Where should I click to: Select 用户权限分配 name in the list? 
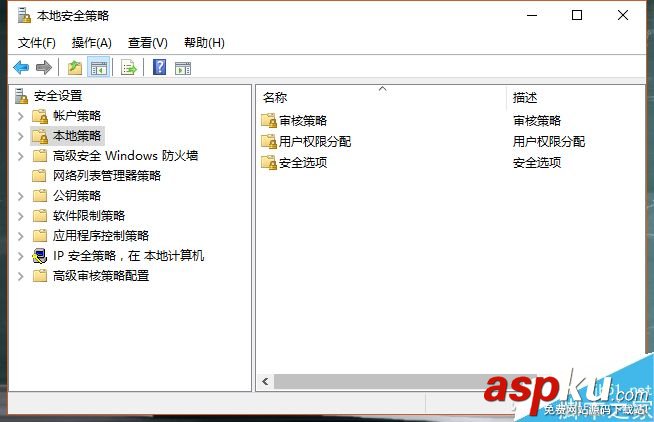click(315, 142)
